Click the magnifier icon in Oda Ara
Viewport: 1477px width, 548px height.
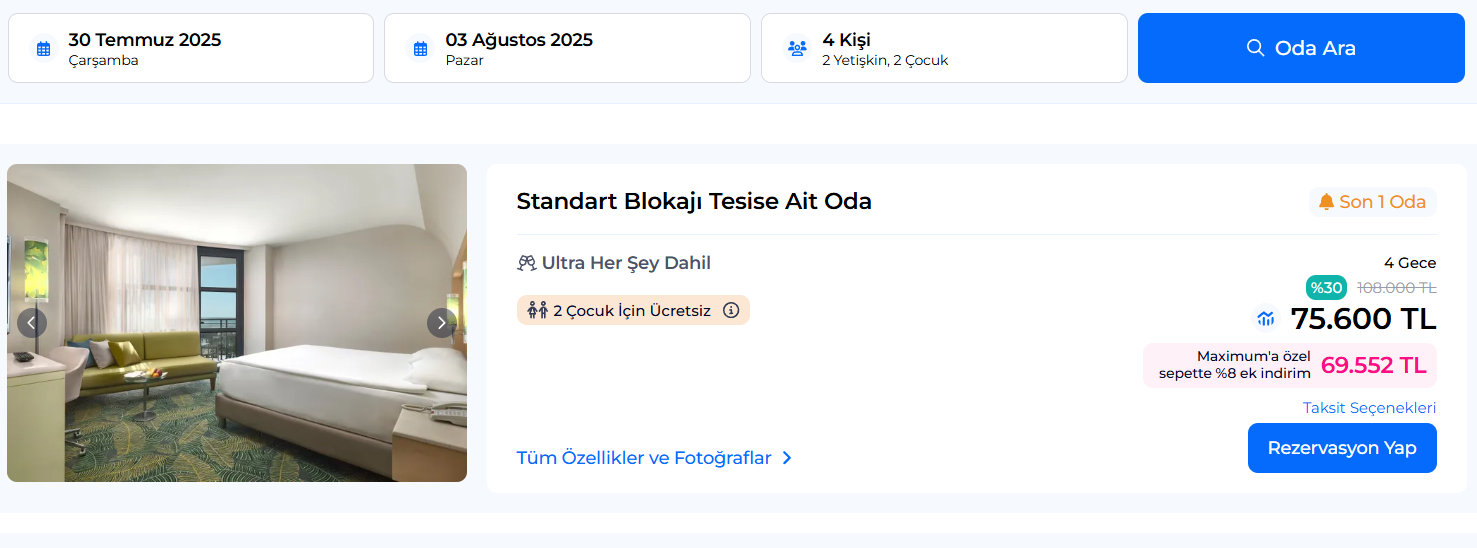(1255, 48)
